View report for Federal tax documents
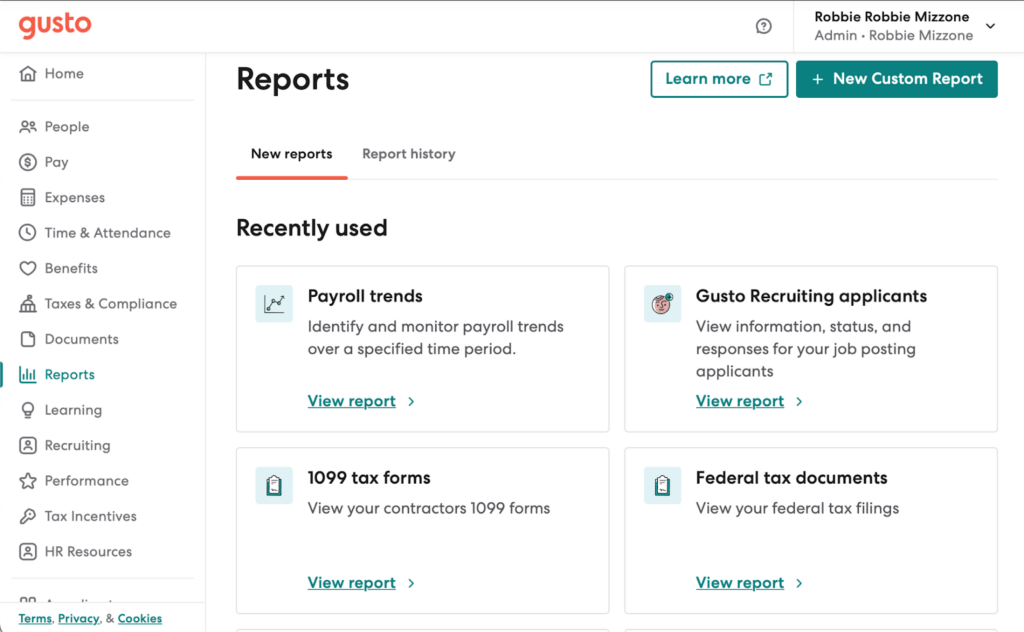The width and height of the screenshot is (1024, 632). pos(739,582)
